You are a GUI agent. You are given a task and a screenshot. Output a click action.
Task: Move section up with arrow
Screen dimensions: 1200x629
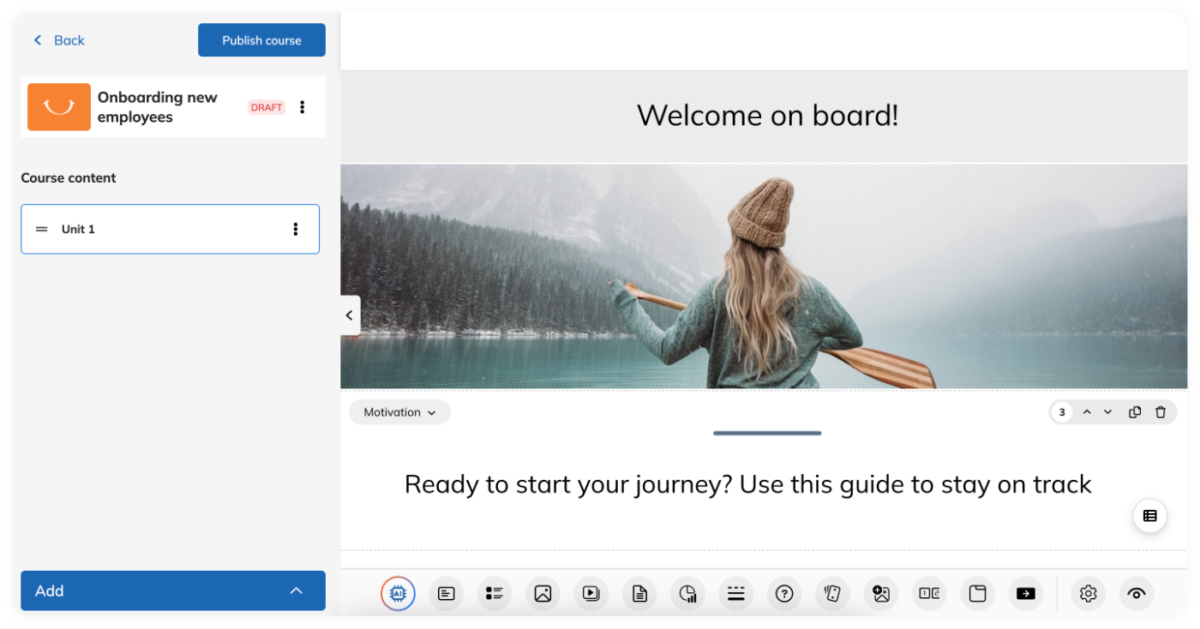[x=1086, y=412]
